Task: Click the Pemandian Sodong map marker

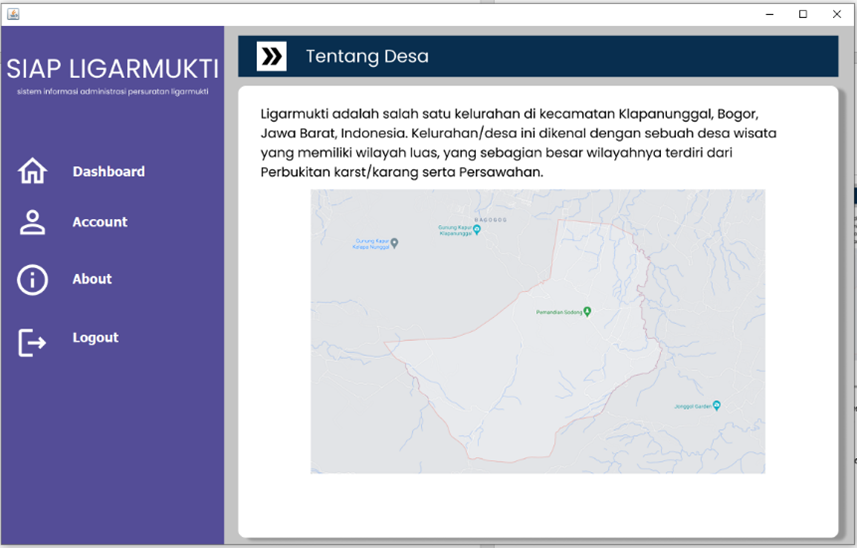Action: coord(588,312)
